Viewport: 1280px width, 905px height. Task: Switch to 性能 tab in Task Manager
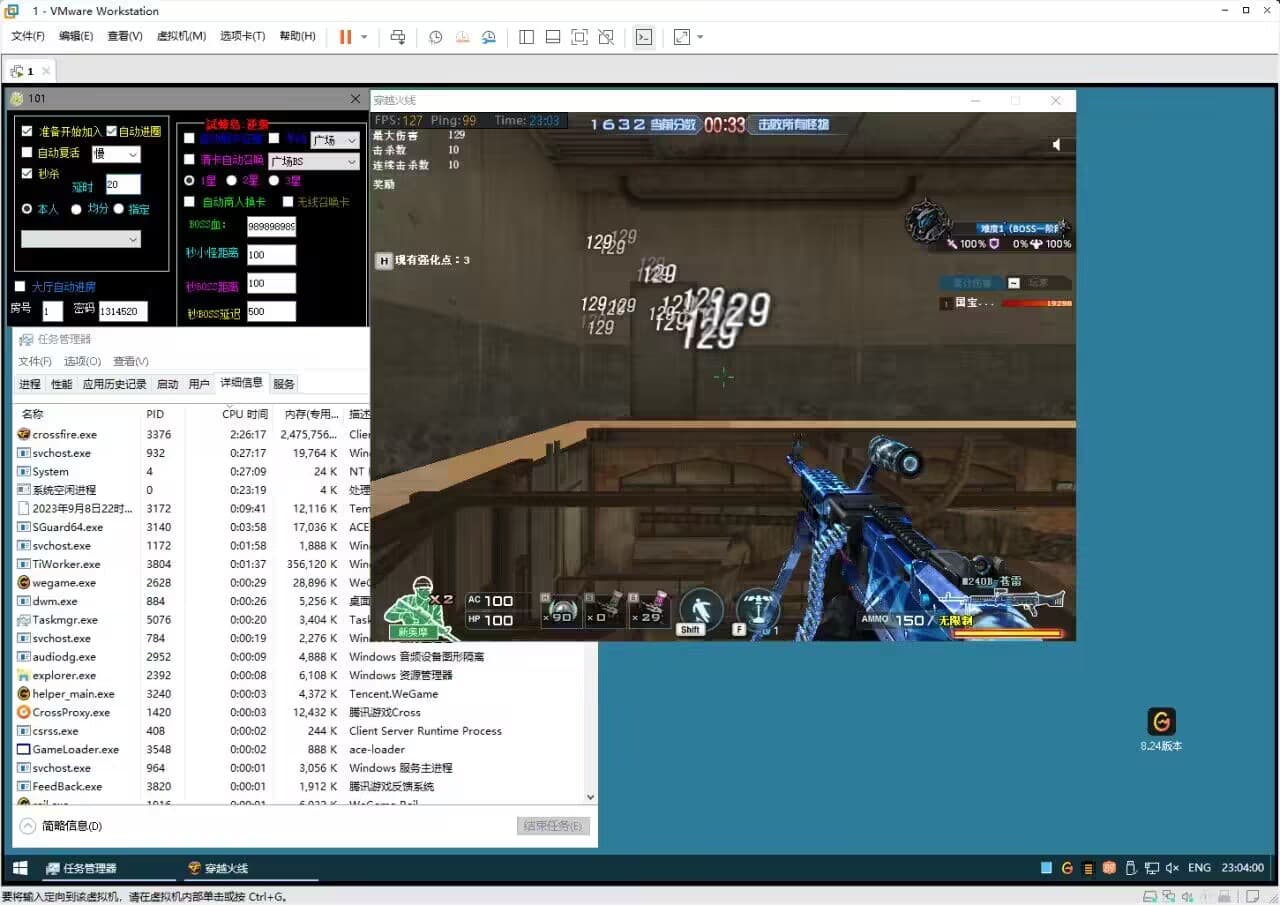click(62, 384)
